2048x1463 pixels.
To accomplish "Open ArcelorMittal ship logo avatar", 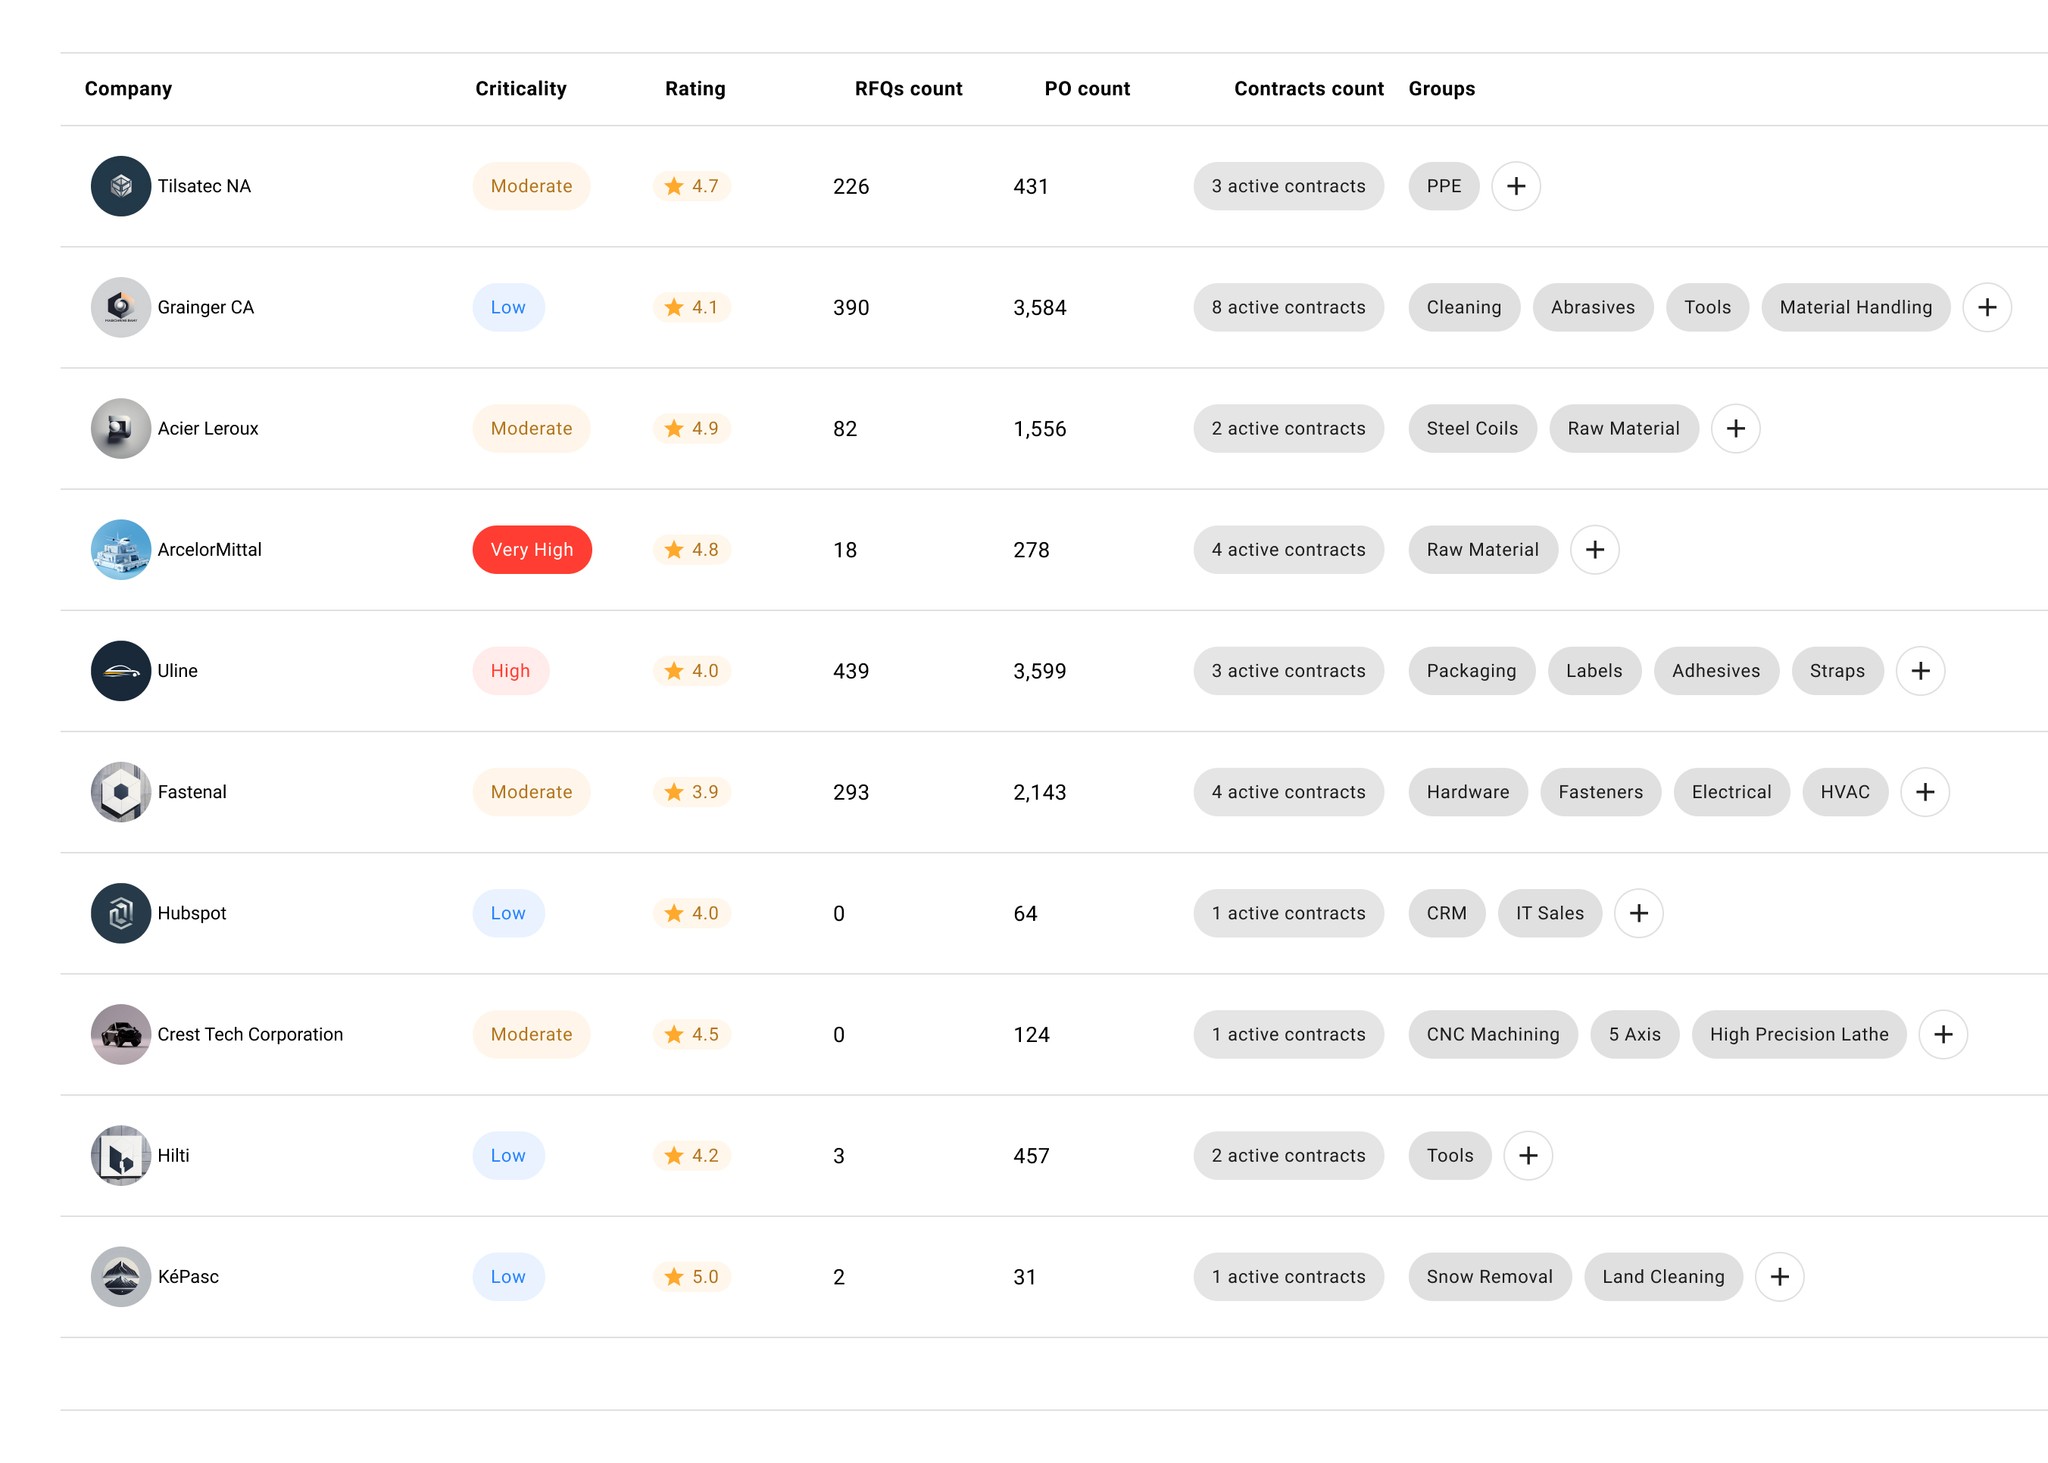I will coord(121,549).
